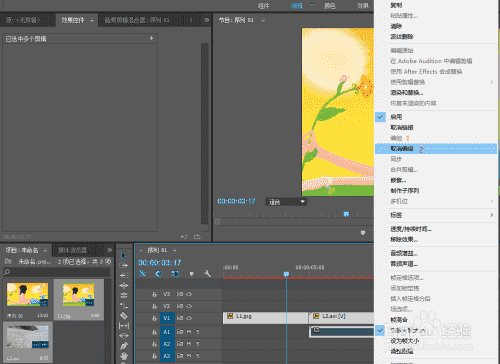Mute audio track A3
Screen dimensions: 500x364
tap(189, 356)
